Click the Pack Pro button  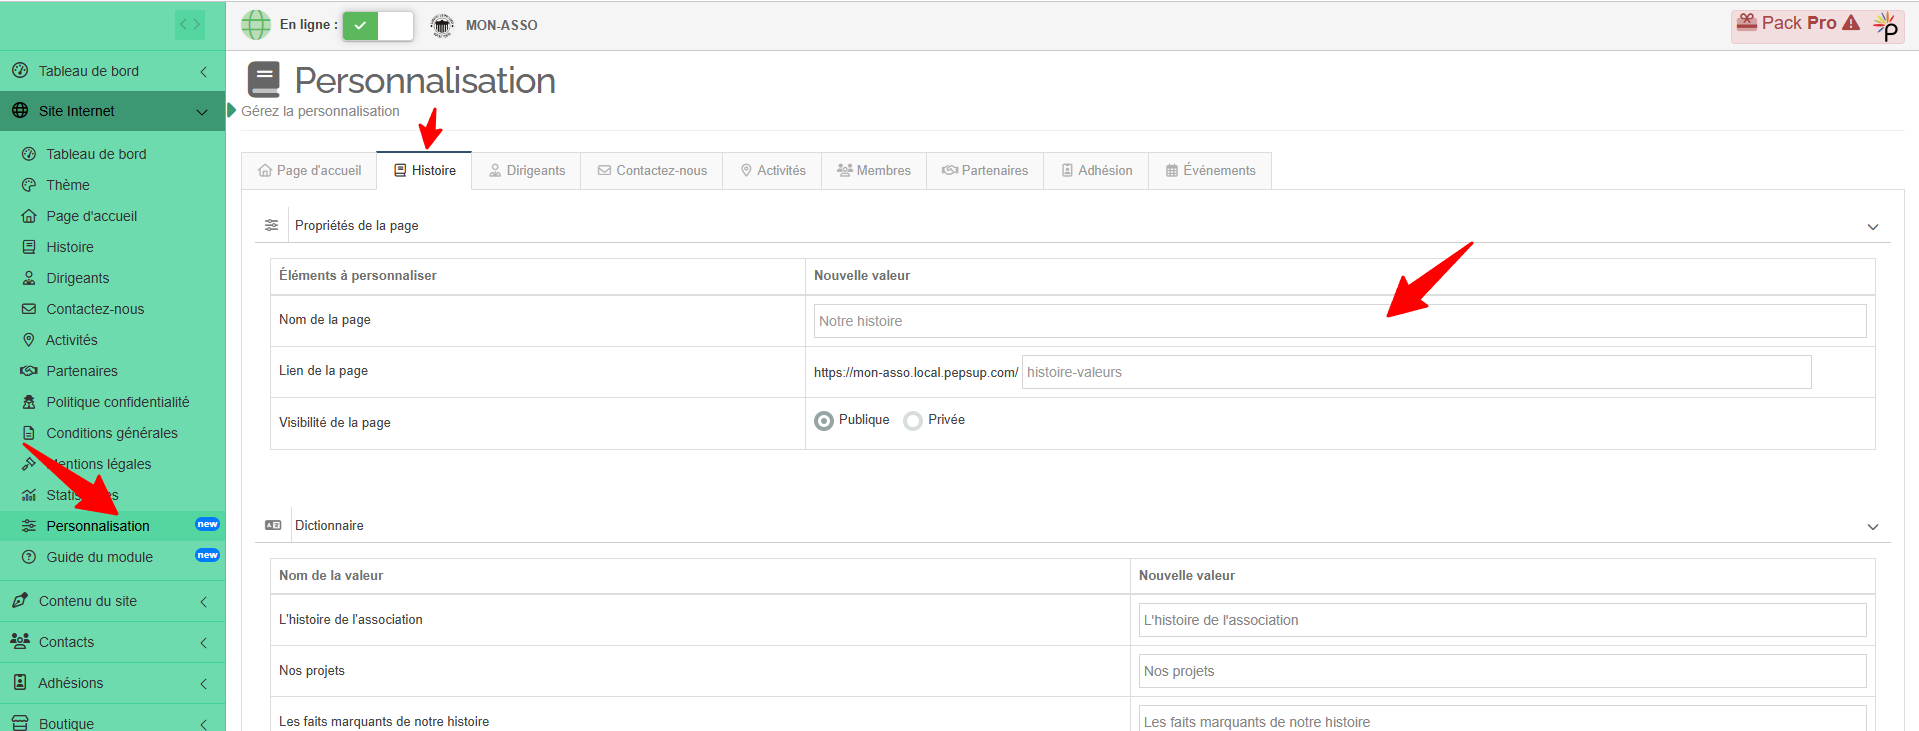(x=1799, y=24)
